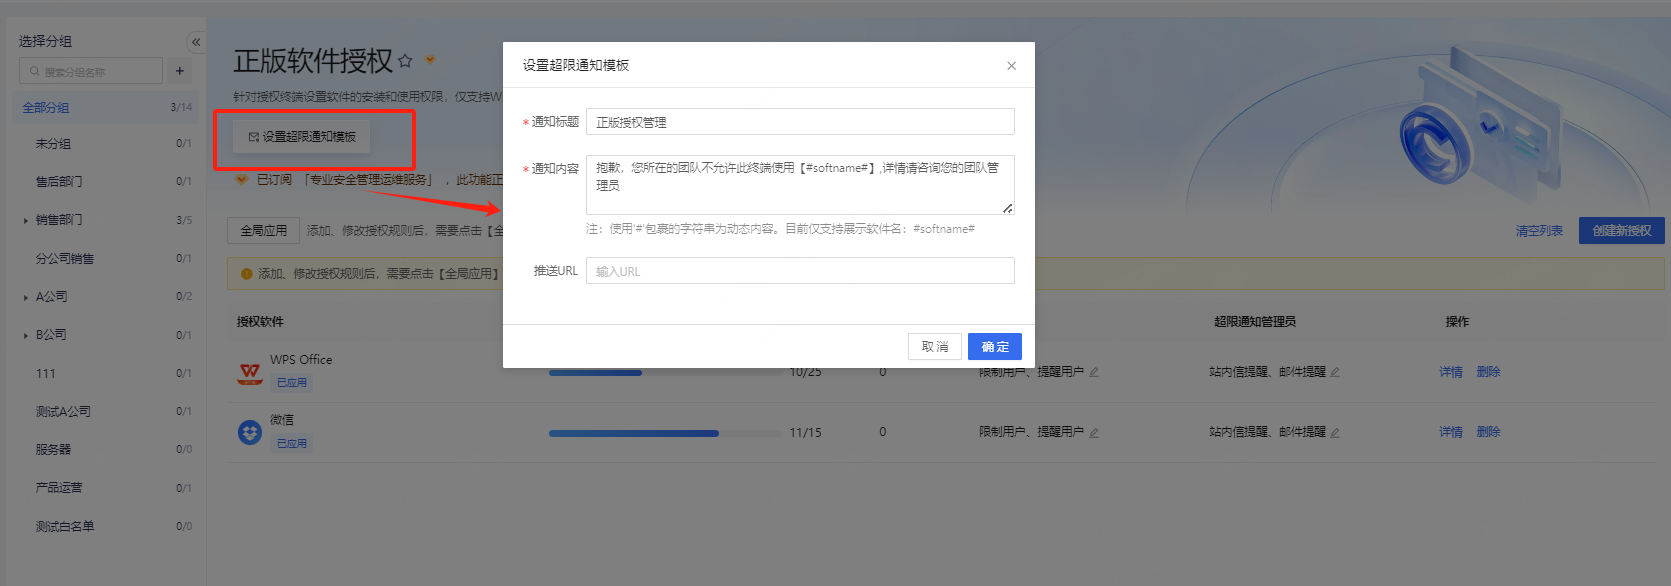Viewport: 1671px width, 586px height.
Task: Click the 11/15 usage count for 微信
Action: tap(805, 433)
